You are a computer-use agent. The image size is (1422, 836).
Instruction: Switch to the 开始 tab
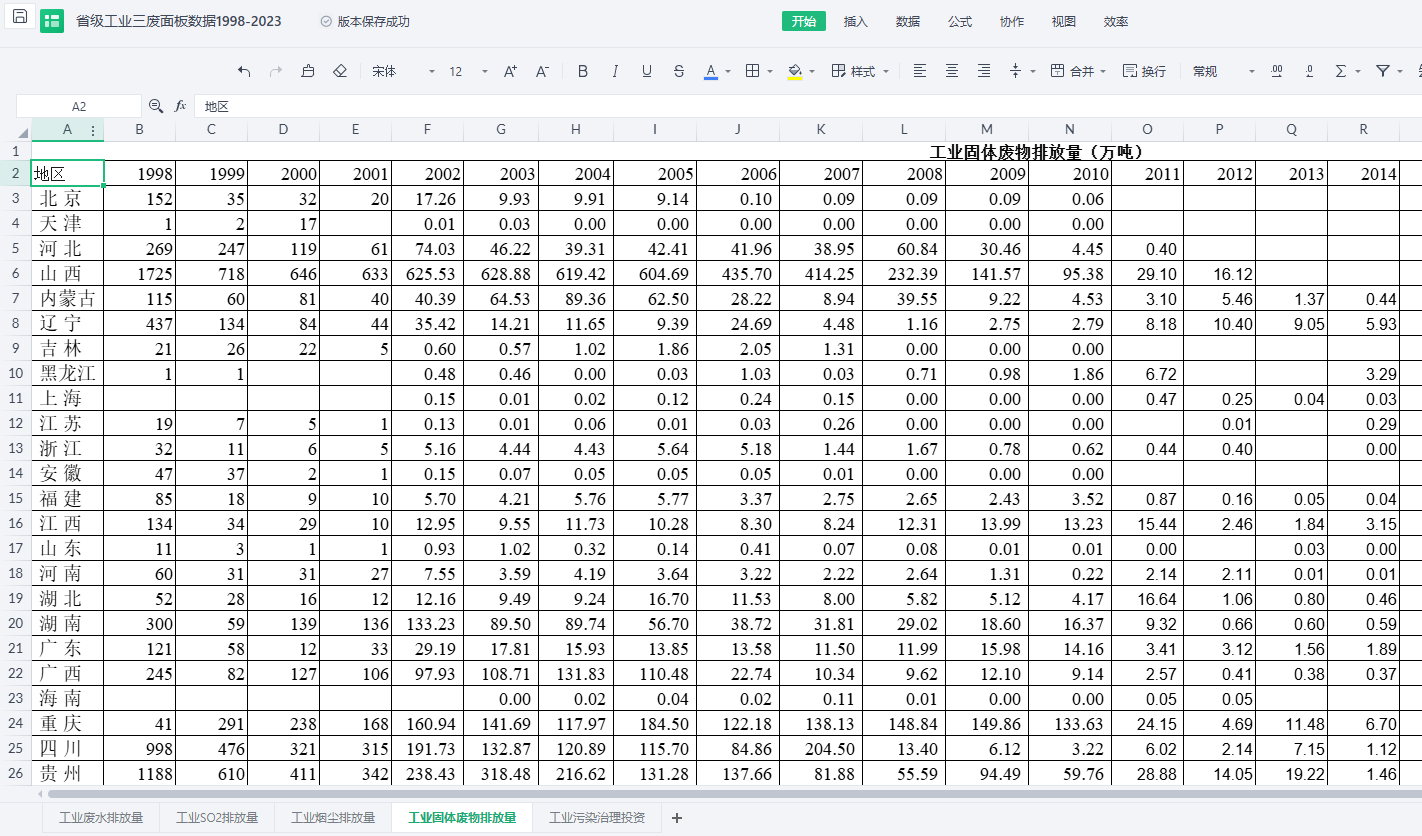coord(803,21)
